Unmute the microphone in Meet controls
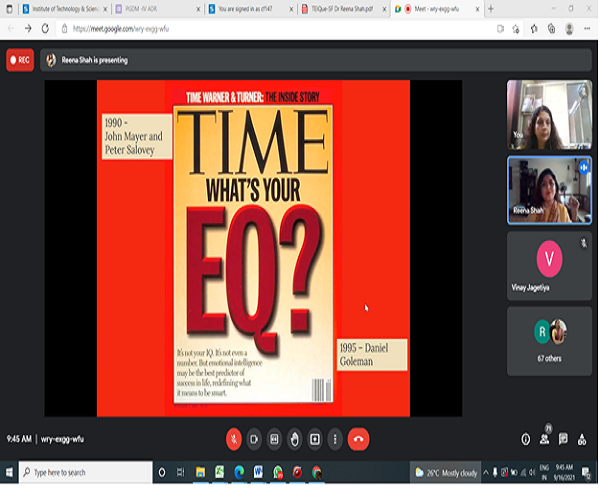Viewport: 600px width, 500px height. point(234,439)
